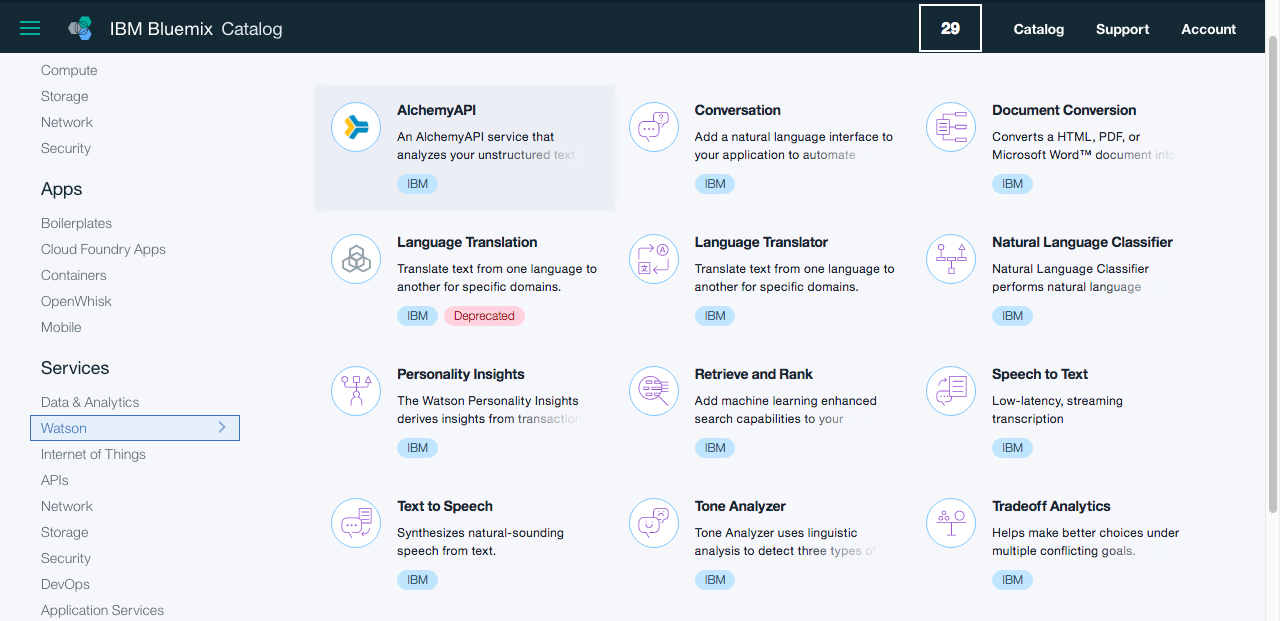
Task: Open the Conversation chat bubble icon
Action: coord(654,127)
